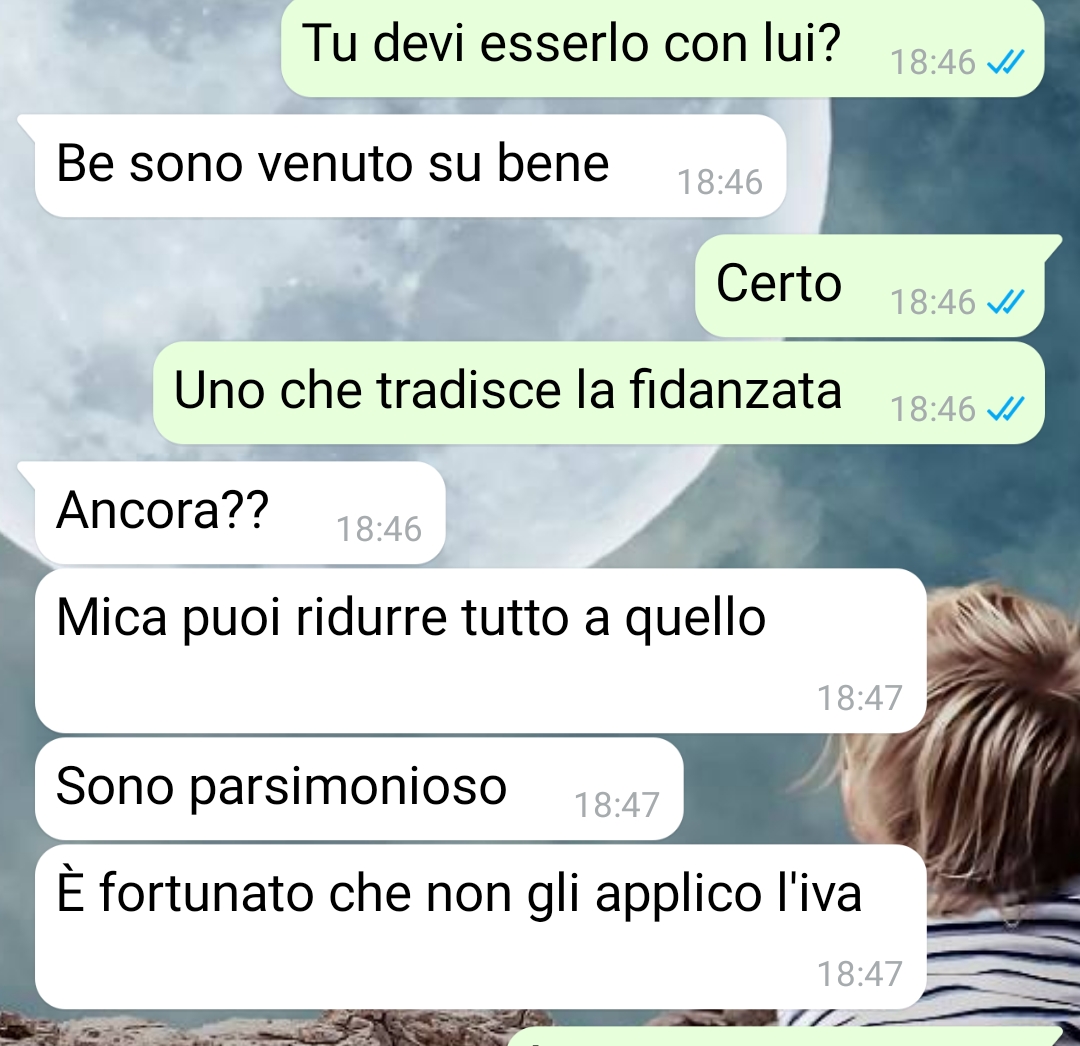Select the message "Be sono venuto su bene"
1080x1046 pixels.
(x=411, y=165)
